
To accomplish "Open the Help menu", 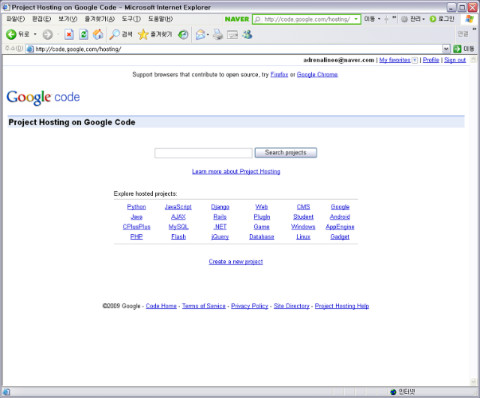I will [x=160, y=19].
